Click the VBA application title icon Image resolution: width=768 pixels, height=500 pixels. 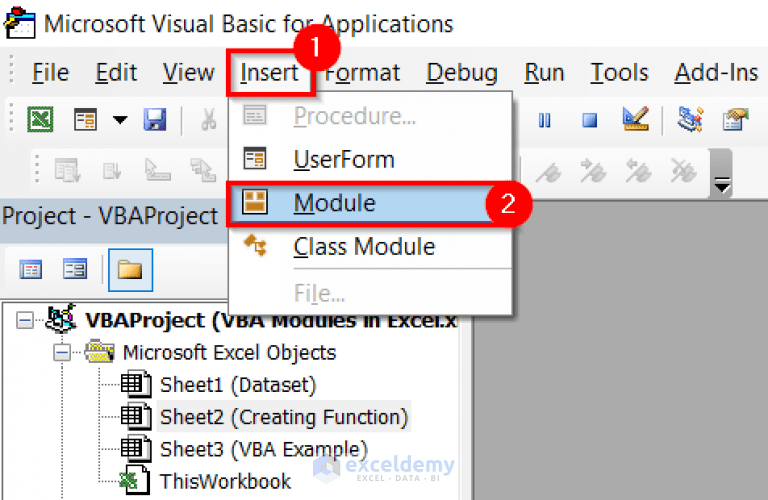point(20,23)
